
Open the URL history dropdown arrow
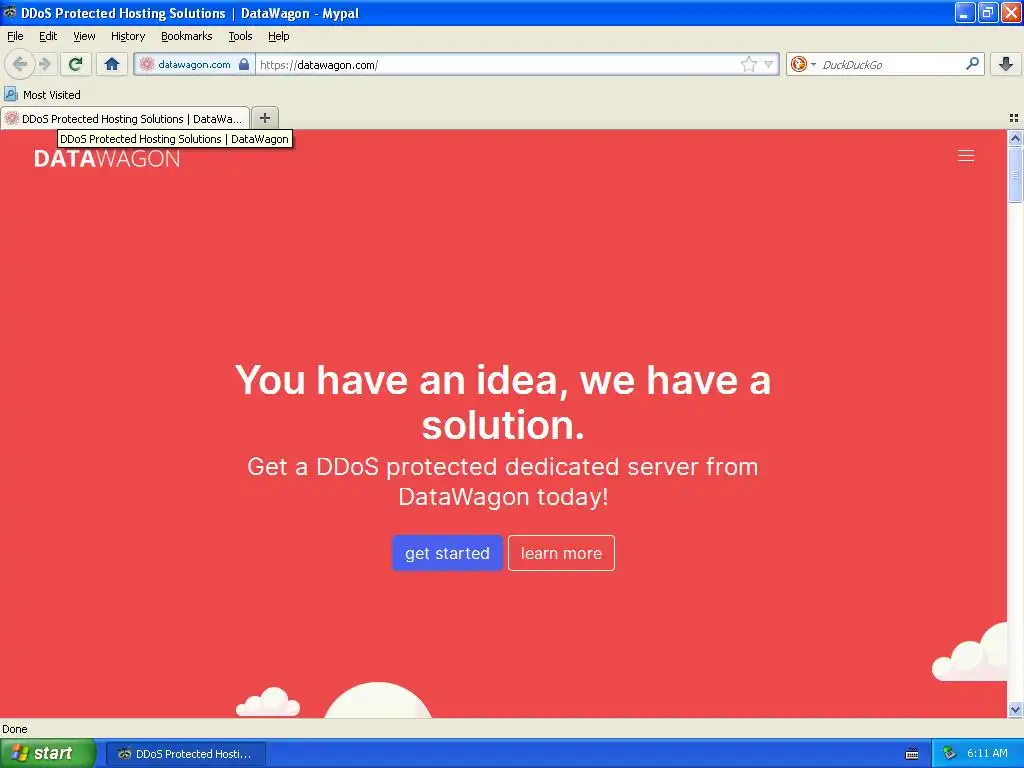click(769, 64)
